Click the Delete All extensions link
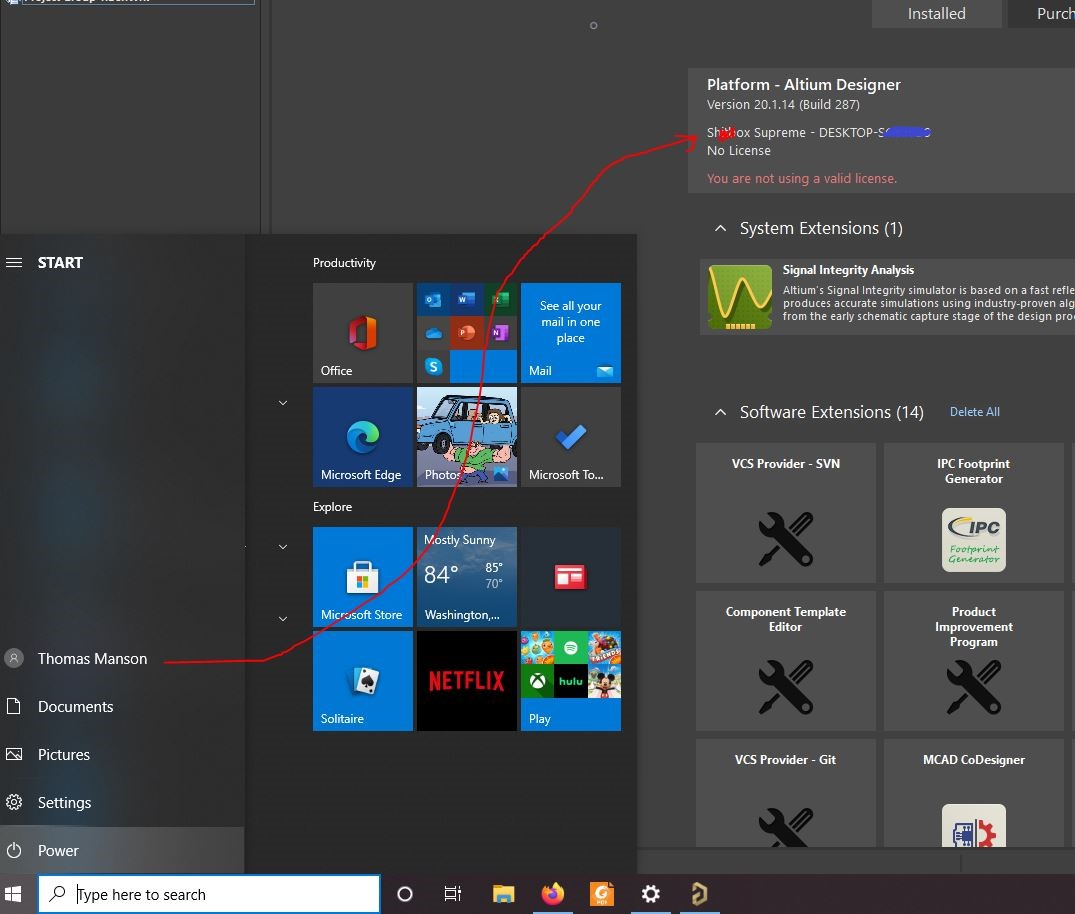The width and height of the screenshot is (1075, 914). point(974,411)
